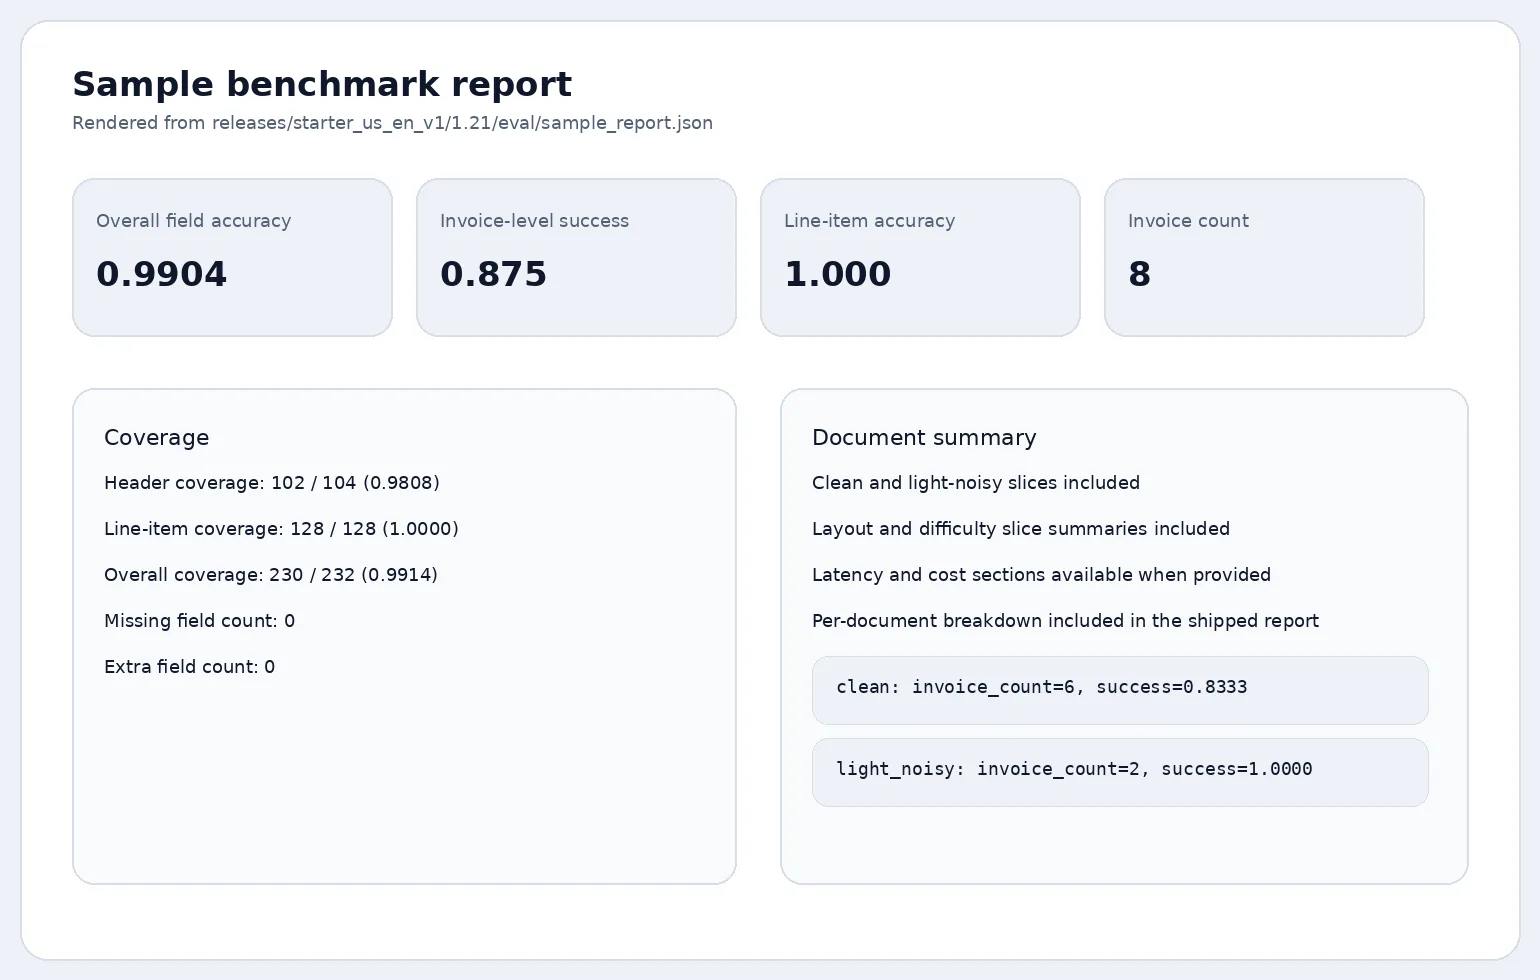Select the sample_report.json source path text
Screen dimensions: 1540x980
point(392,123)
